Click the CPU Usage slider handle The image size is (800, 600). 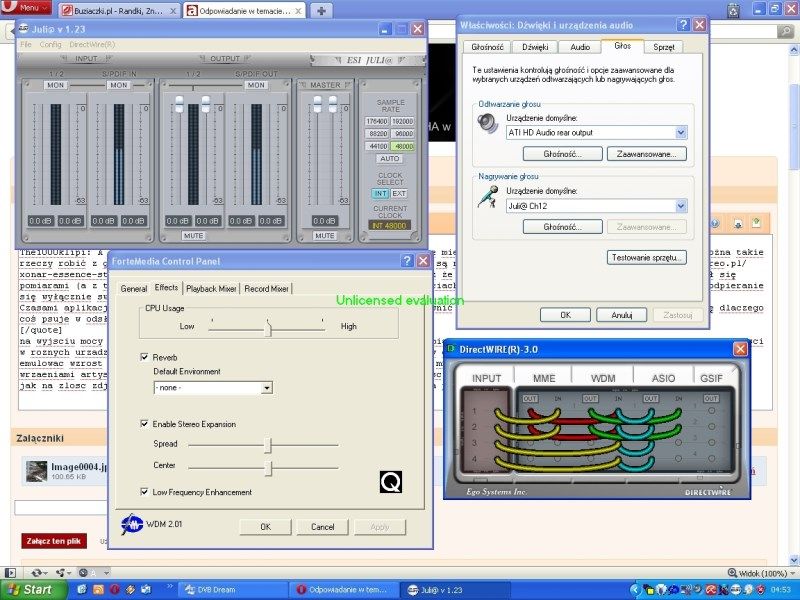[268, 328]
